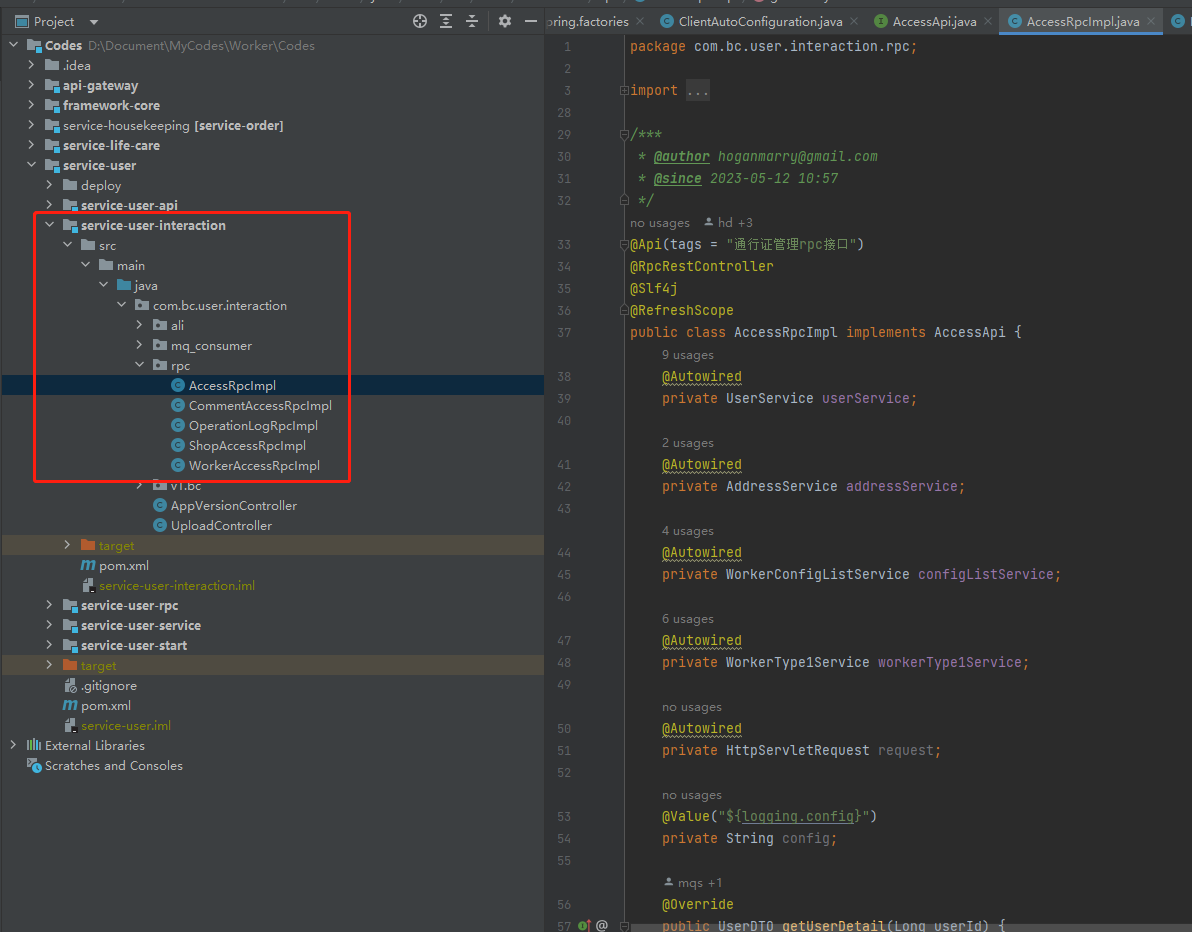Close the ClientAutoConfiguration.java tab

[854, 21]
